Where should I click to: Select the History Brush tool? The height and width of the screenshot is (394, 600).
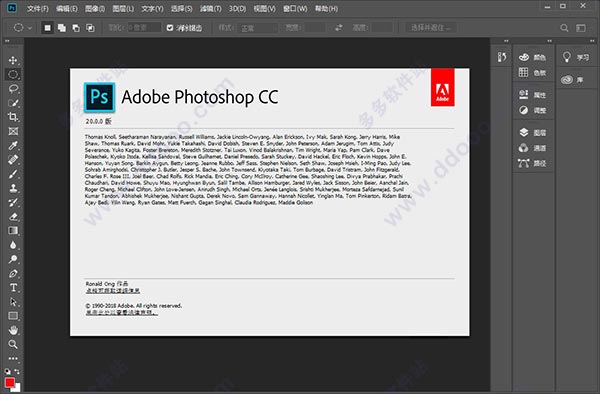13,202
